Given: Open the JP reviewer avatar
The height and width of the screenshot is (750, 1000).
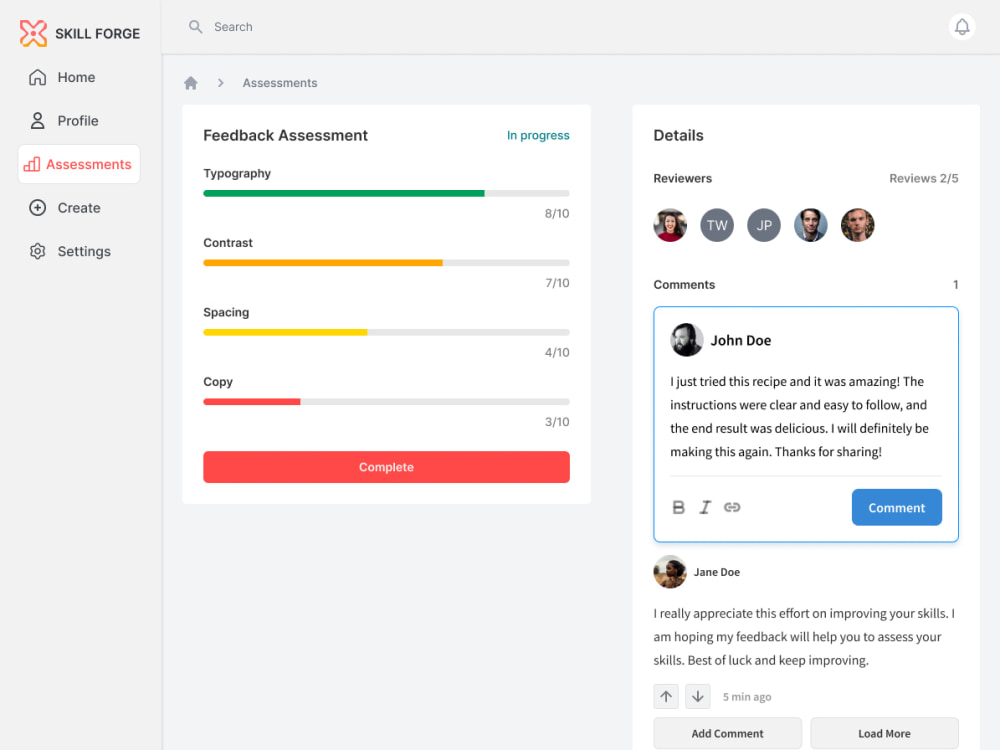Looking at the screenshot, I should [x=763, y=225].
